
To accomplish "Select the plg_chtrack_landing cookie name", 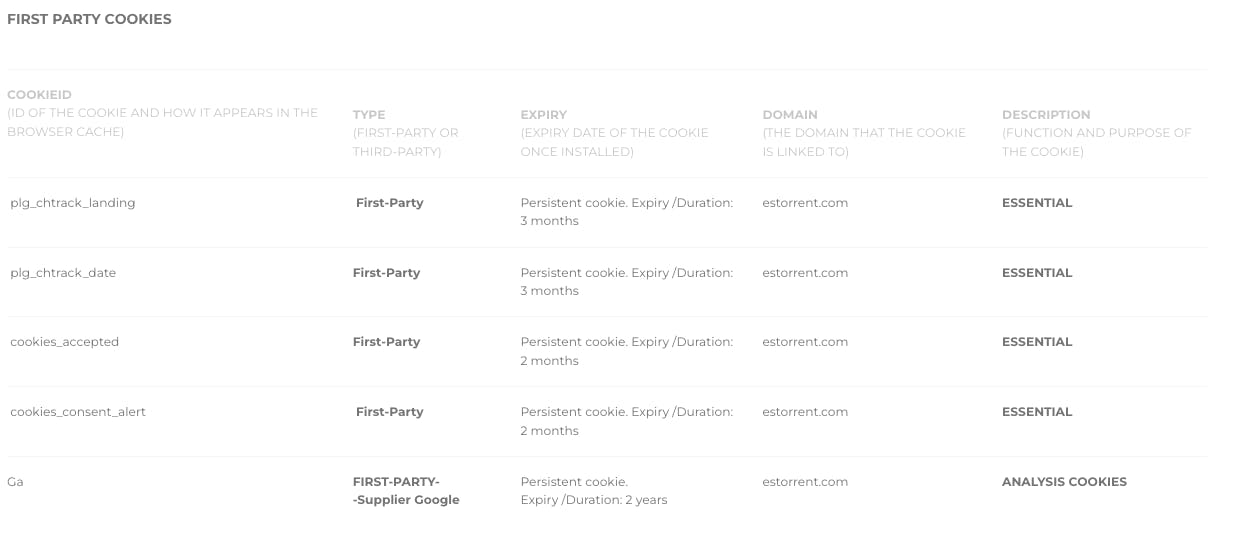I will [72, 203].
